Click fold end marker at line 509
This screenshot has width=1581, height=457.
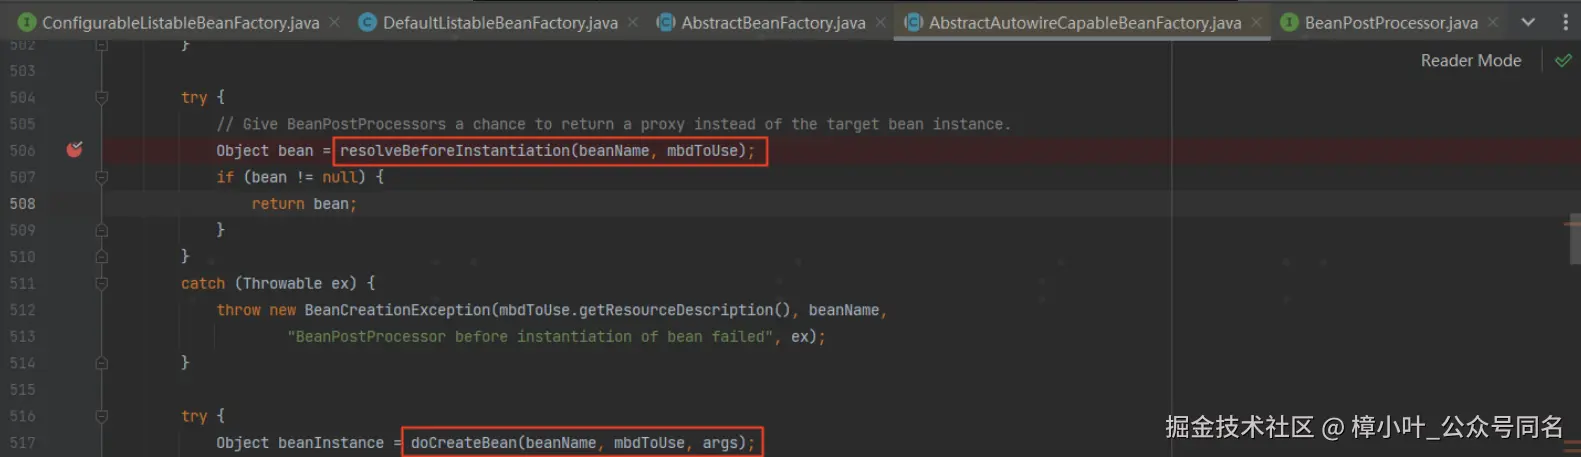(x=101, y=230)
